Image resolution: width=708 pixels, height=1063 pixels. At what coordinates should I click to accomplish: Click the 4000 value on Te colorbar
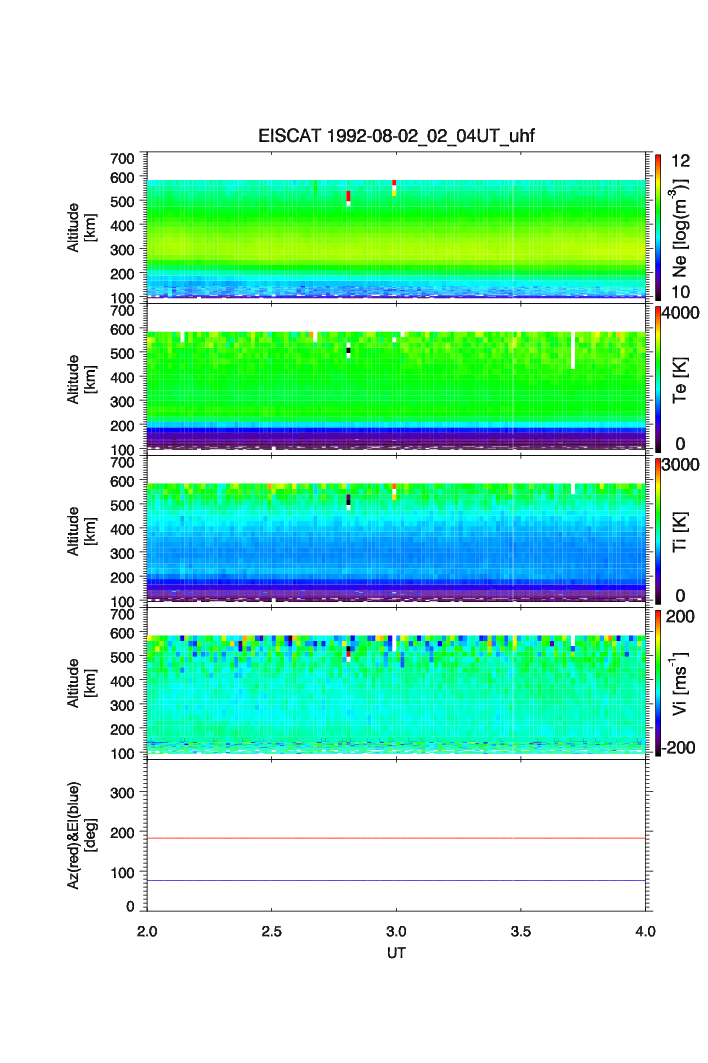[680, 313]
